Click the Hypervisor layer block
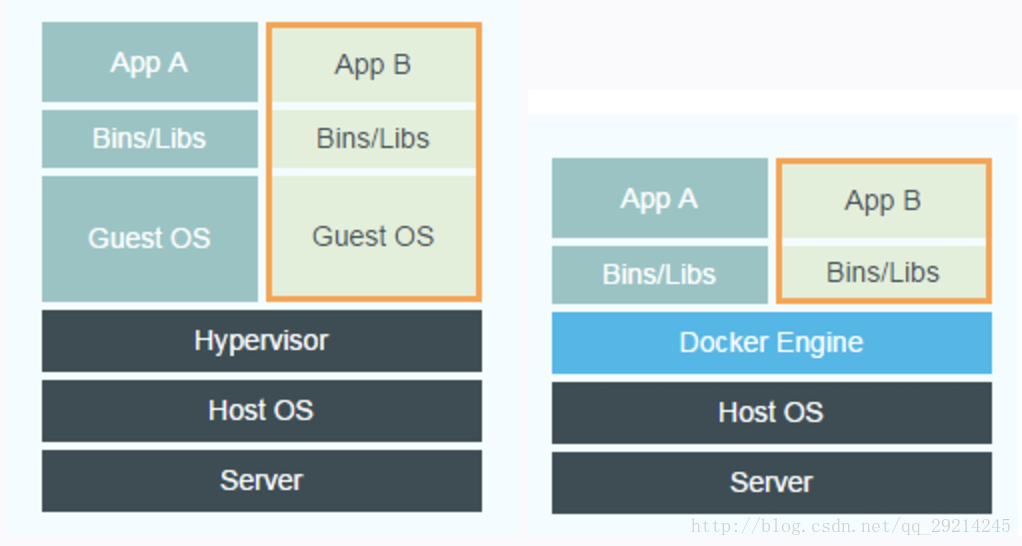 click(x=262, y=341)
